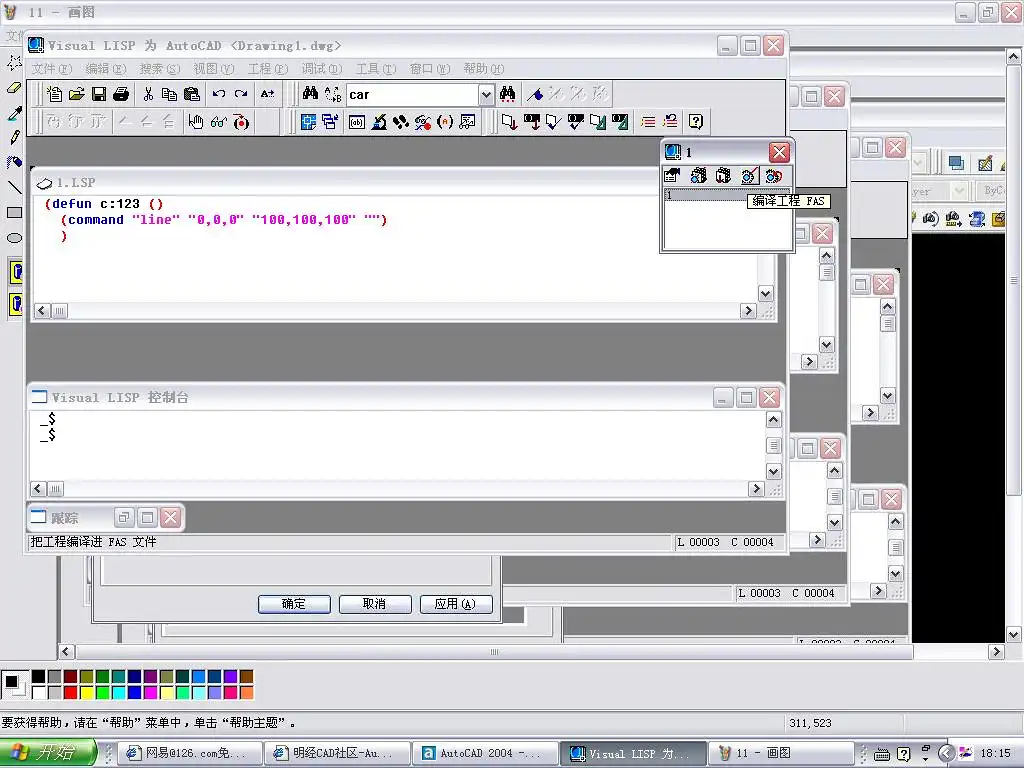The height and width of the screenshot is (768, 1024).
Task: Open the 搜索 menu in Visual LISP
Action: coord(159,69)
